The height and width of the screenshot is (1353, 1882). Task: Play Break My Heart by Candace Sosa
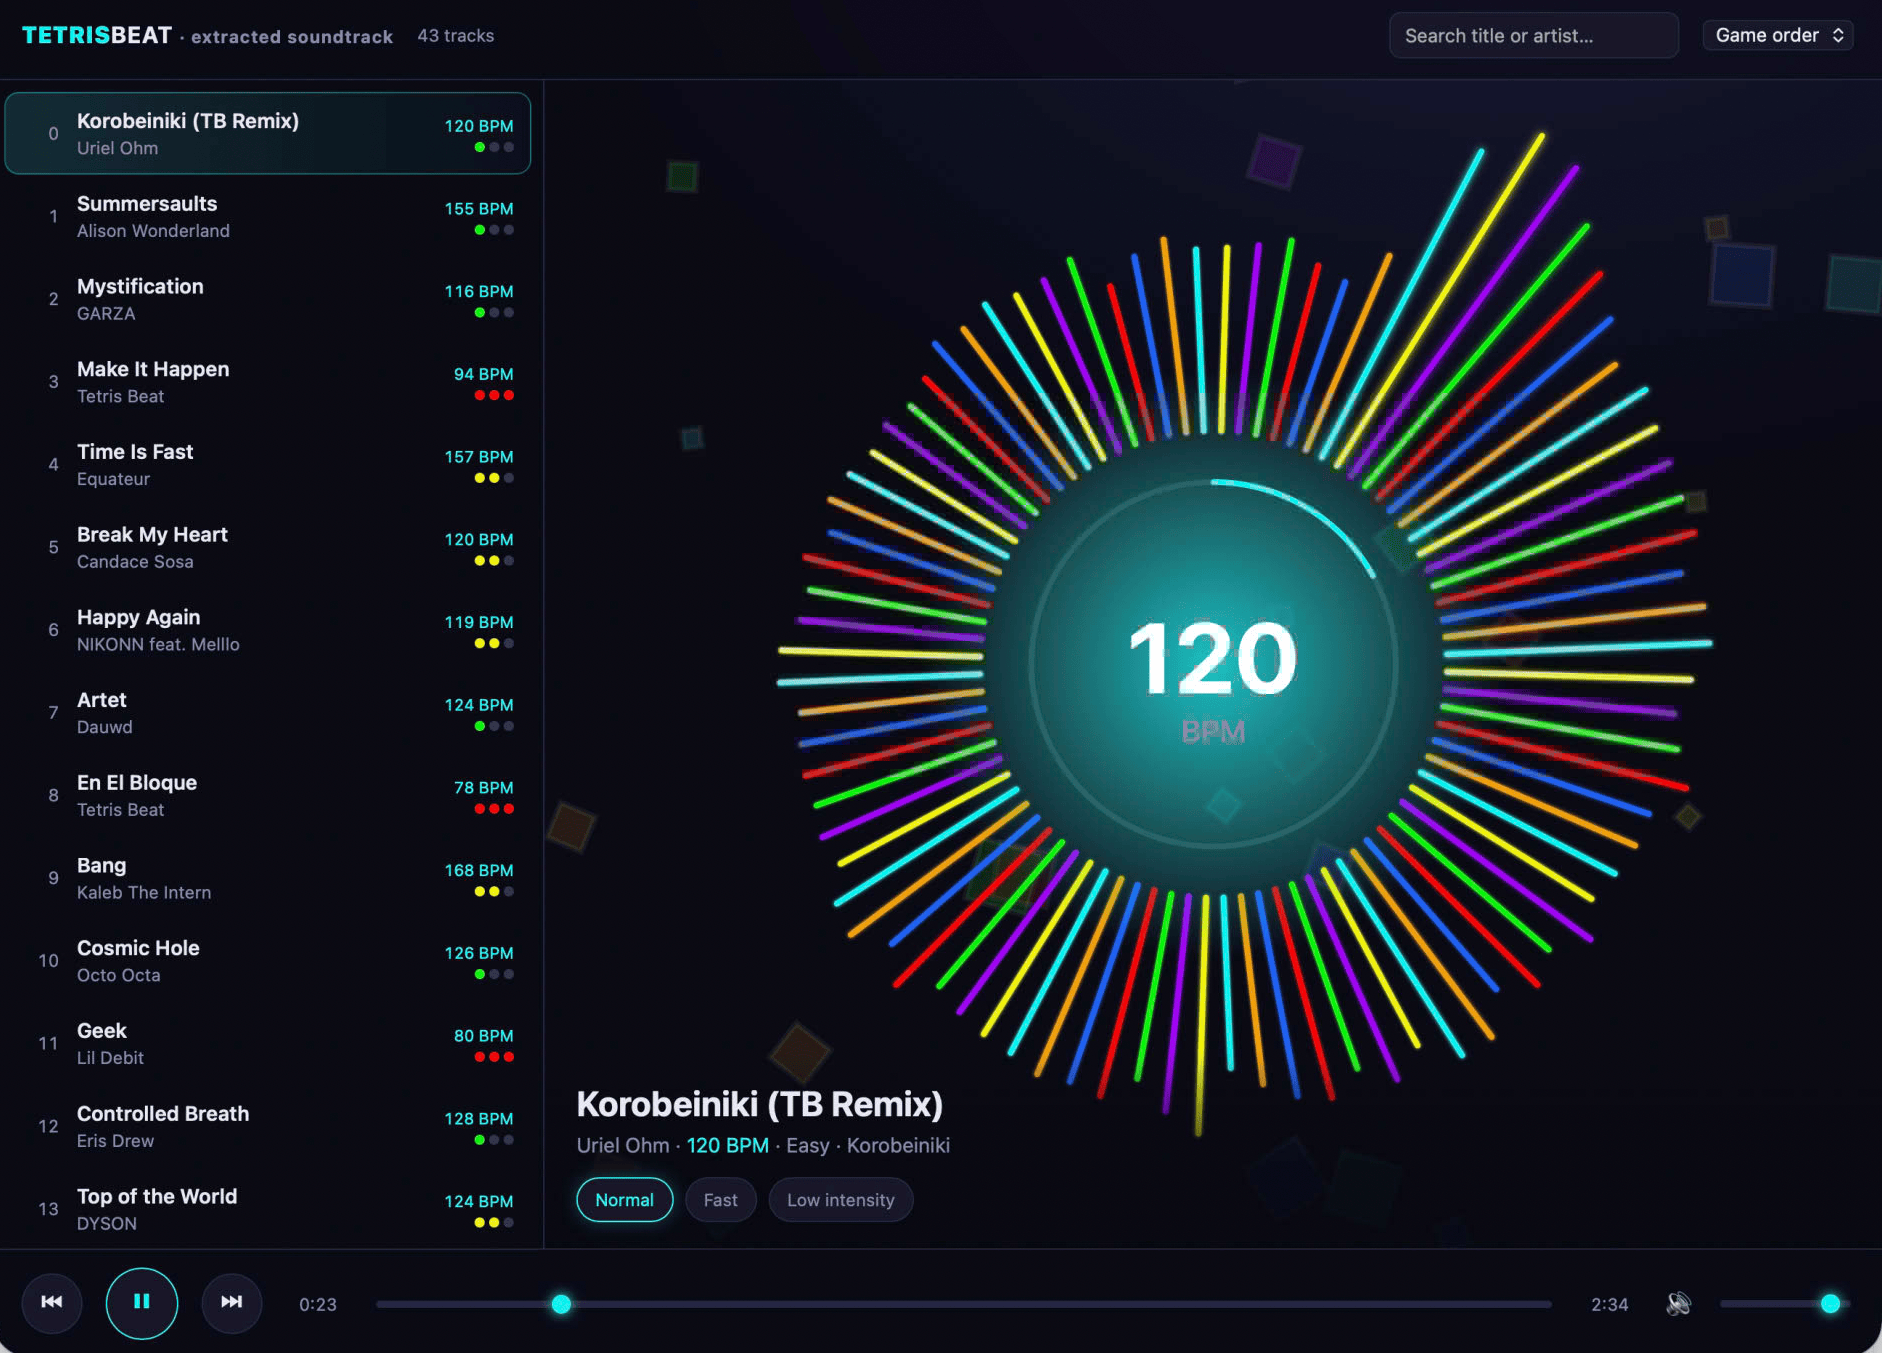pos(268,547)
